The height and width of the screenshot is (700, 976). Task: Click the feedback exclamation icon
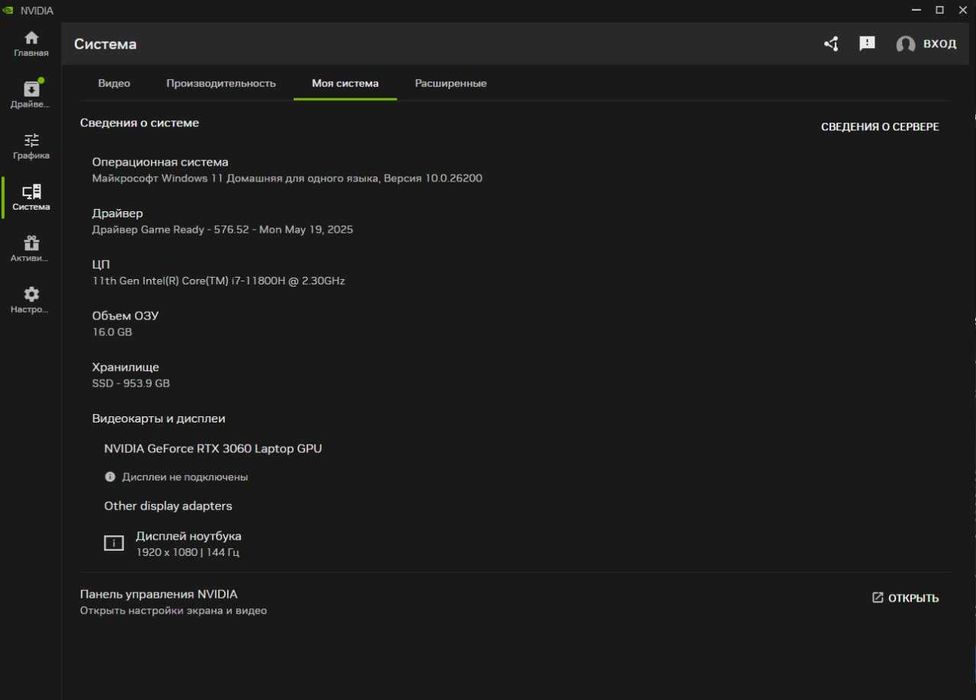(x=867, y=44)
